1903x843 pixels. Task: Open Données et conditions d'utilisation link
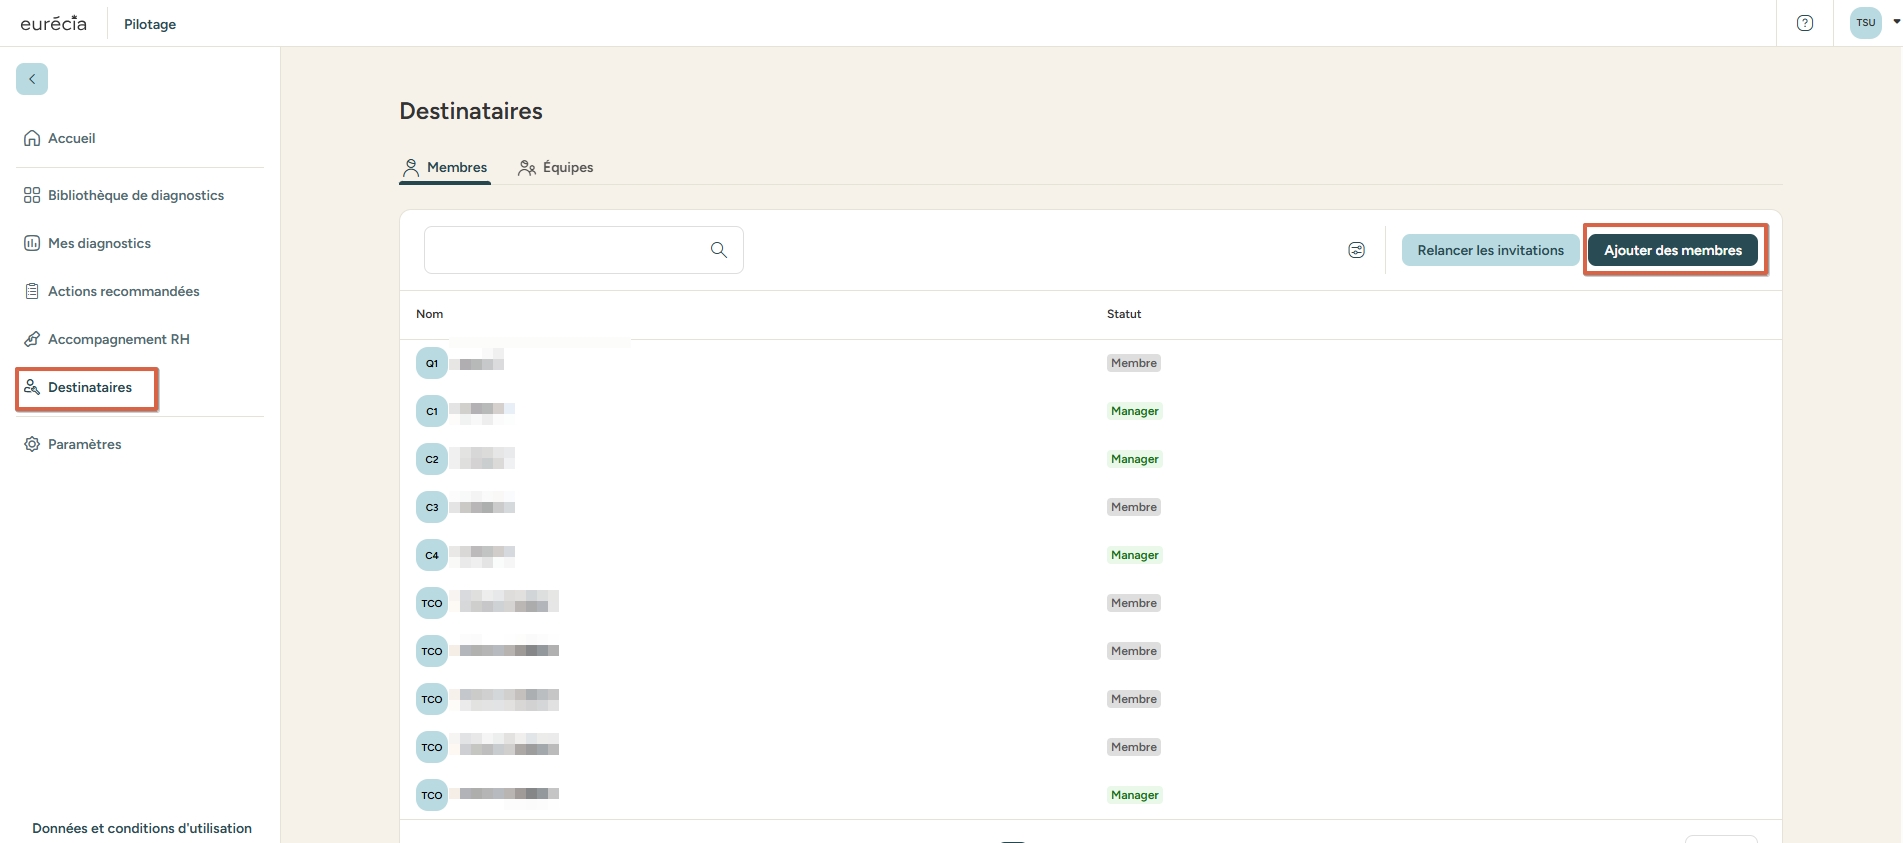142,828
